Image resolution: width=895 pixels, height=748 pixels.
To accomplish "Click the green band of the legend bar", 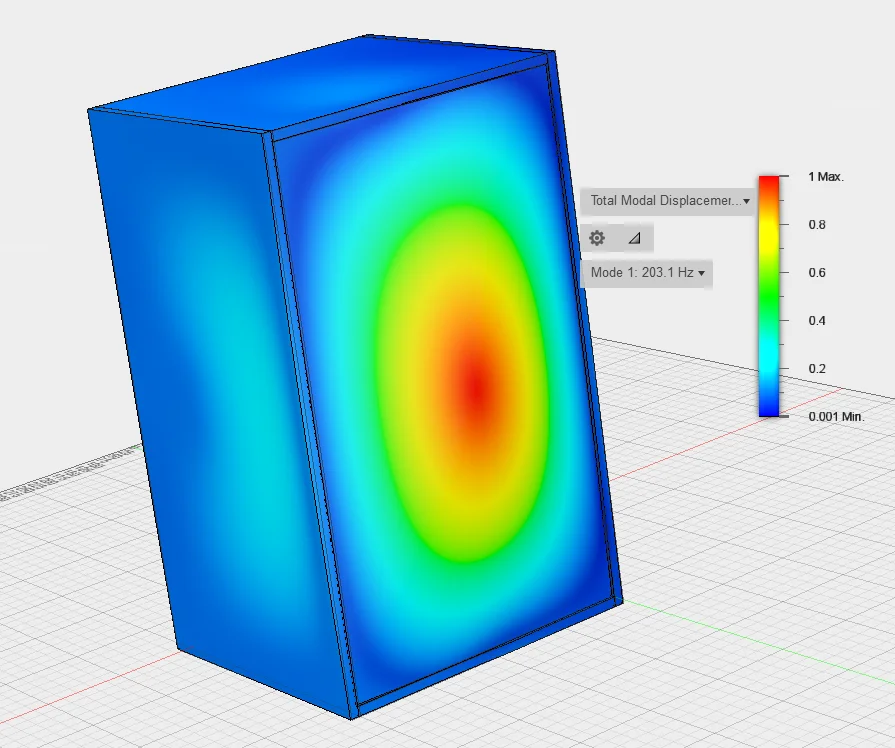I will pos(768,292).
